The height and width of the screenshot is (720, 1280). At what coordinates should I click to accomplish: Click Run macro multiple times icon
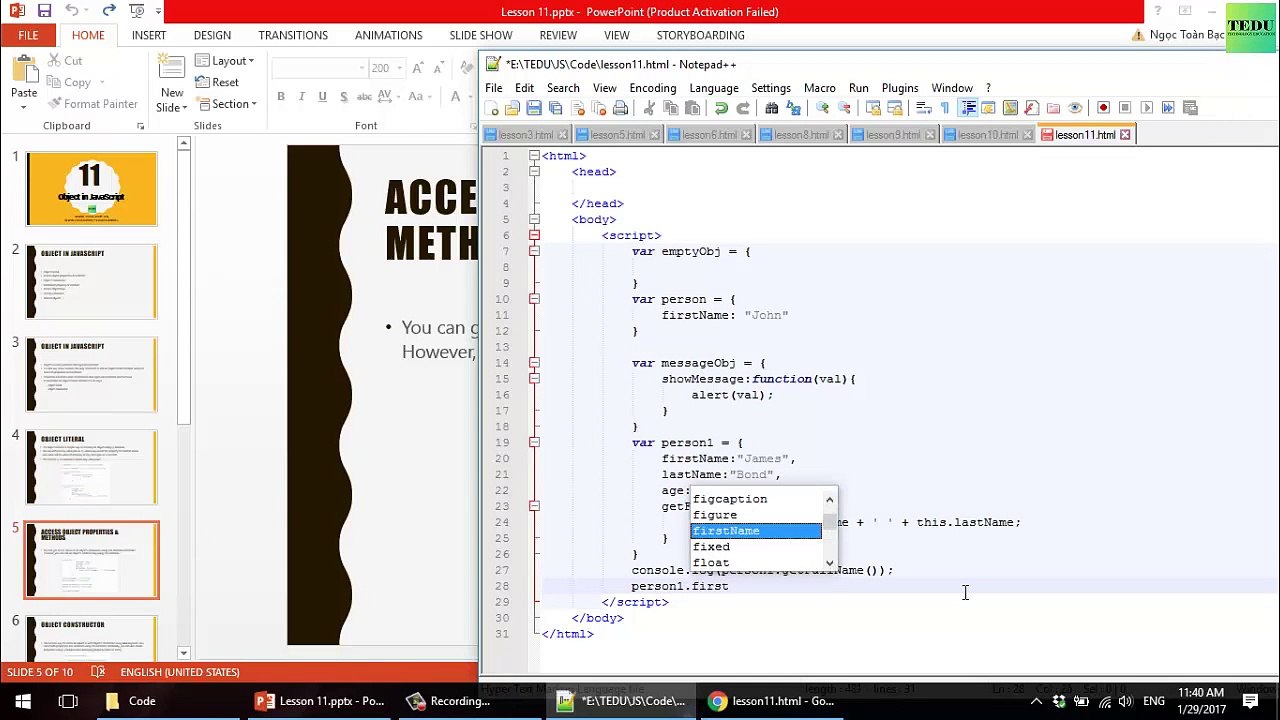tap(1168, 108)
